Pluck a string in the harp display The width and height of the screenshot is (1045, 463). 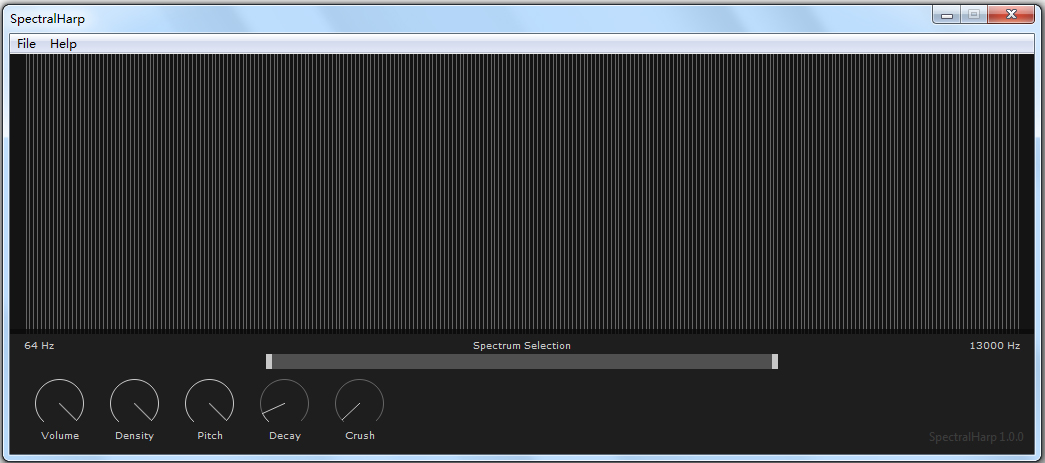(x=522, y=192)
